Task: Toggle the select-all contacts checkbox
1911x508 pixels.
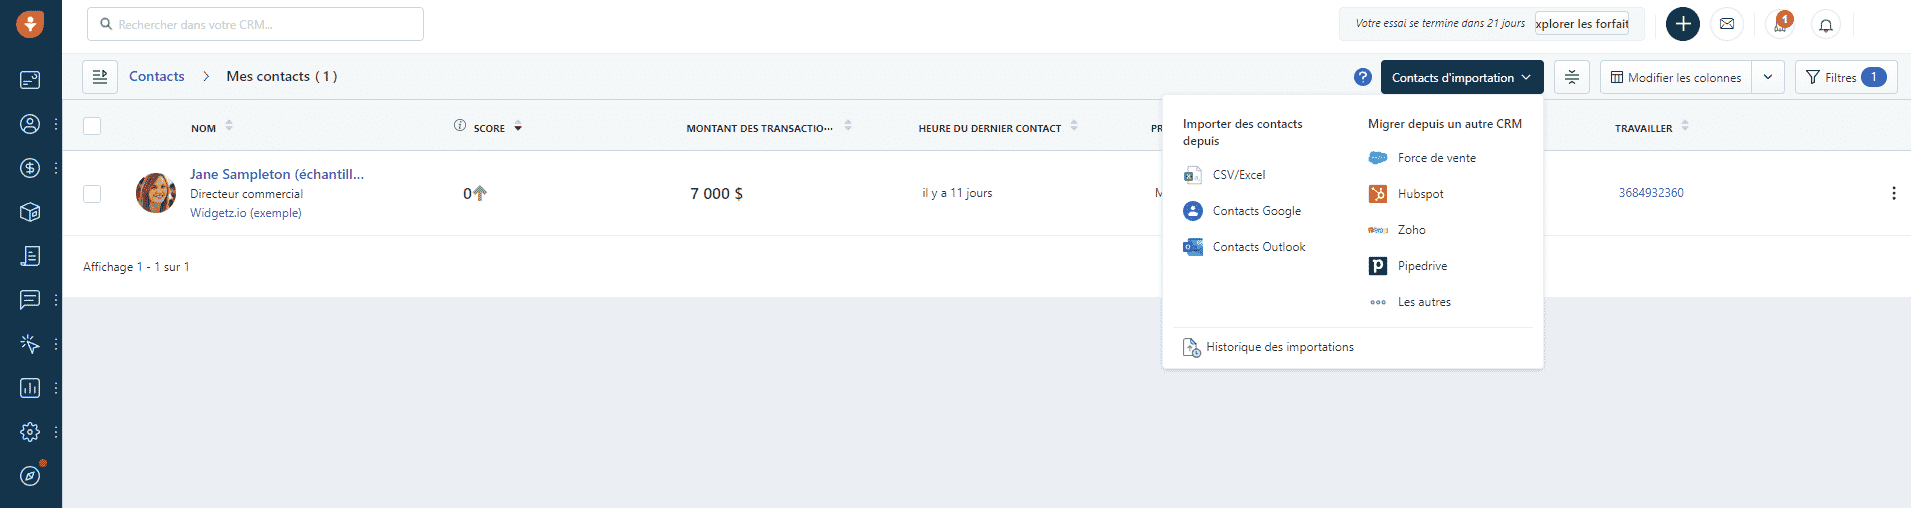Action: pos(92,126)
